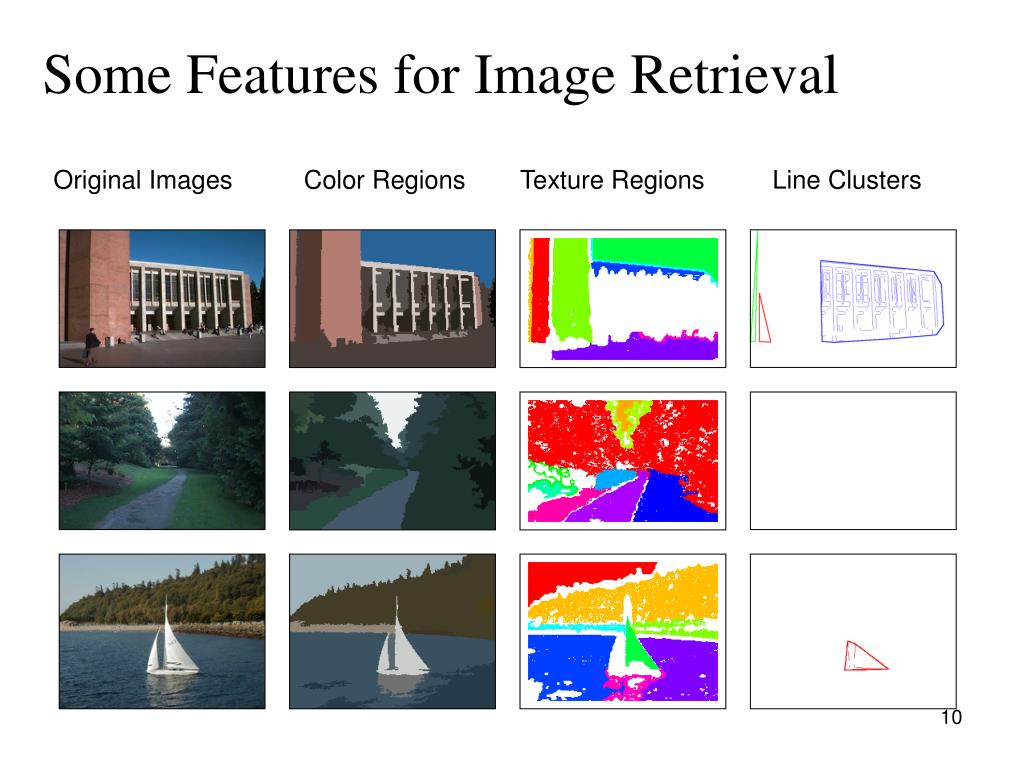Select the 'Line Clusters' column heading
This screenshot has width=1024, height=768.
[846, 180]
